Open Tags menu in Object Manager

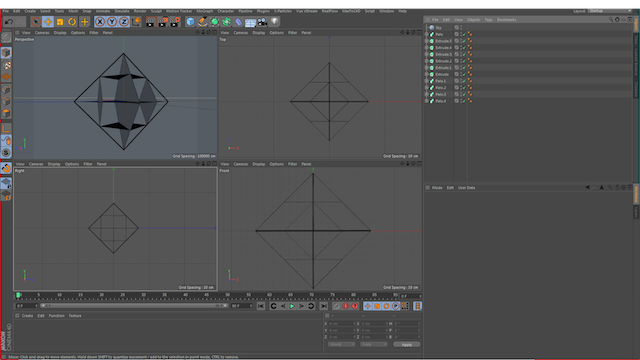[x=489, y=20]
